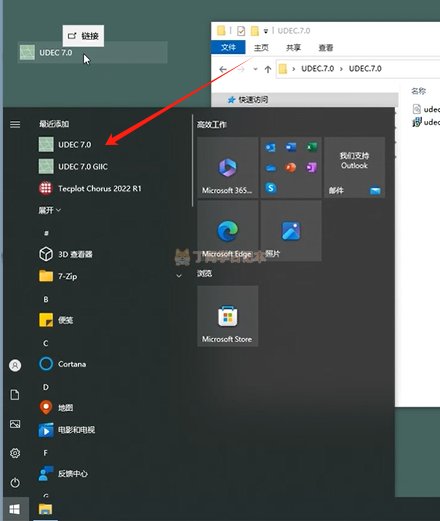Image resolution: width=440 pixels, height=521 pixels.
Task: Click properties checkmark icon in title bar
Action: (x=241, y=31)
